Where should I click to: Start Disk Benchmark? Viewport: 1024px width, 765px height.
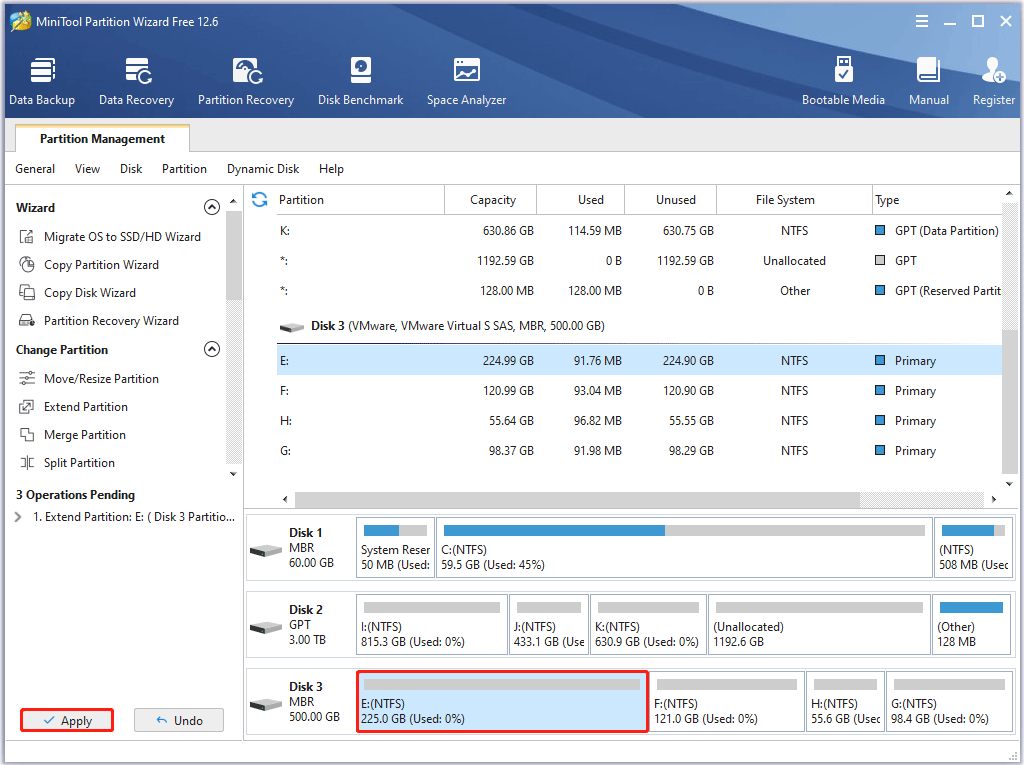360,81
